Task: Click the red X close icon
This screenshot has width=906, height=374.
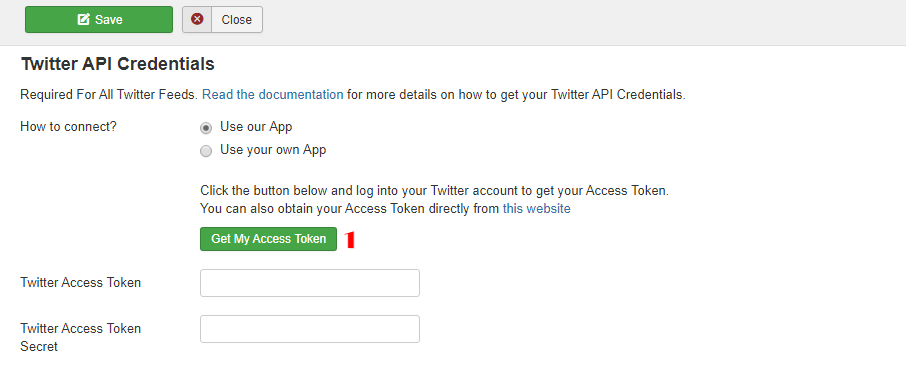Action: [197, 19]
